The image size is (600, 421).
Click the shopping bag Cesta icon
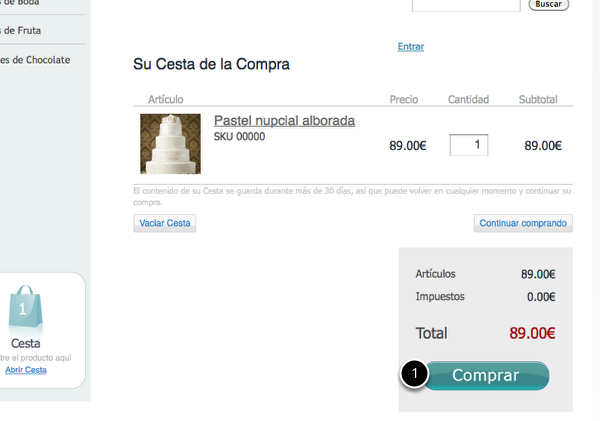[x=25, y=306]
